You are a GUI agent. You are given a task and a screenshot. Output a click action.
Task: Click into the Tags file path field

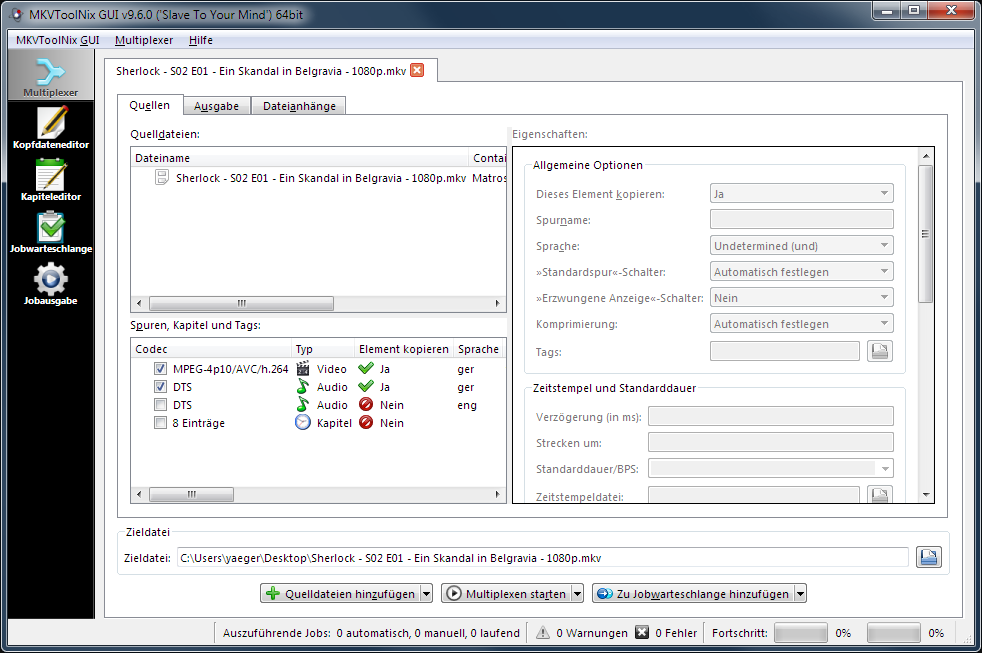point(785,351)
